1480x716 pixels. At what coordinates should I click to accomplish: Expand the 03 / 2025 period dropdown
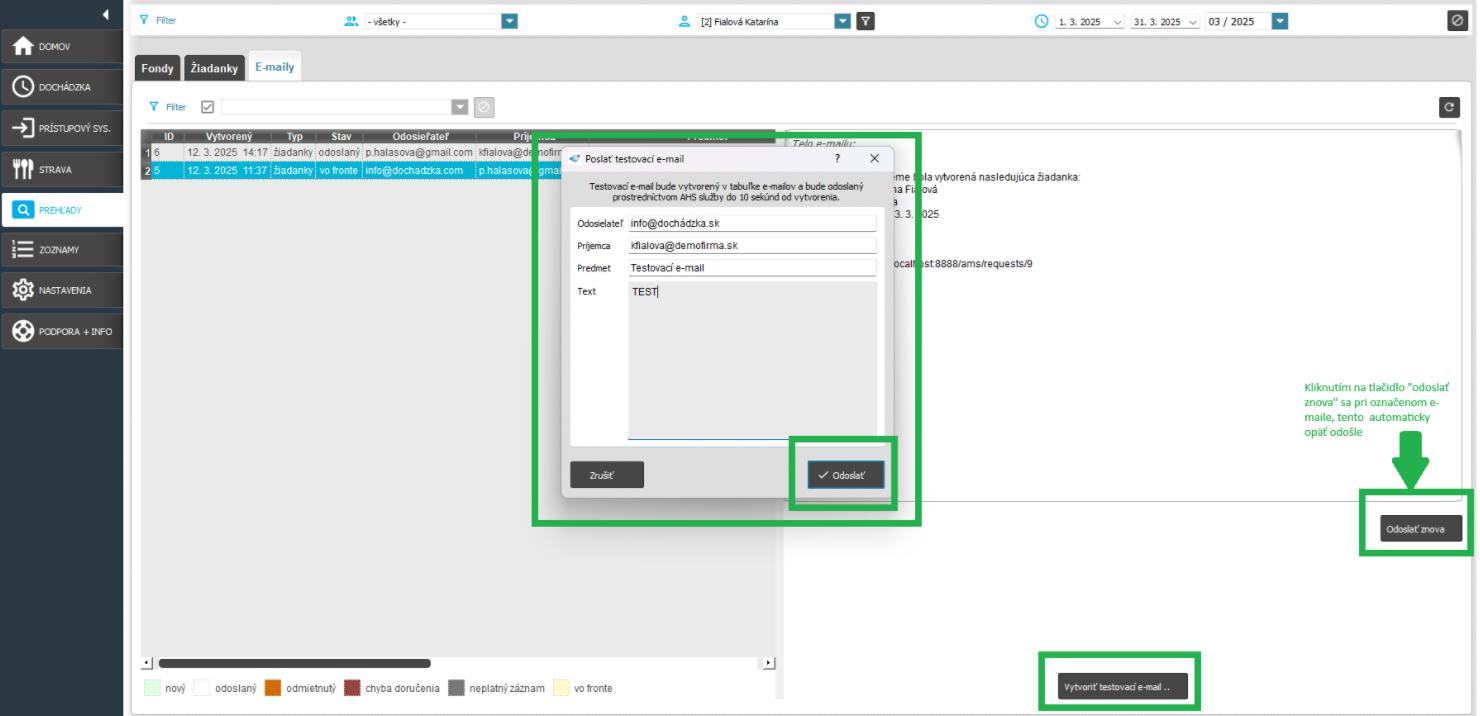(x=1279, y=21)
